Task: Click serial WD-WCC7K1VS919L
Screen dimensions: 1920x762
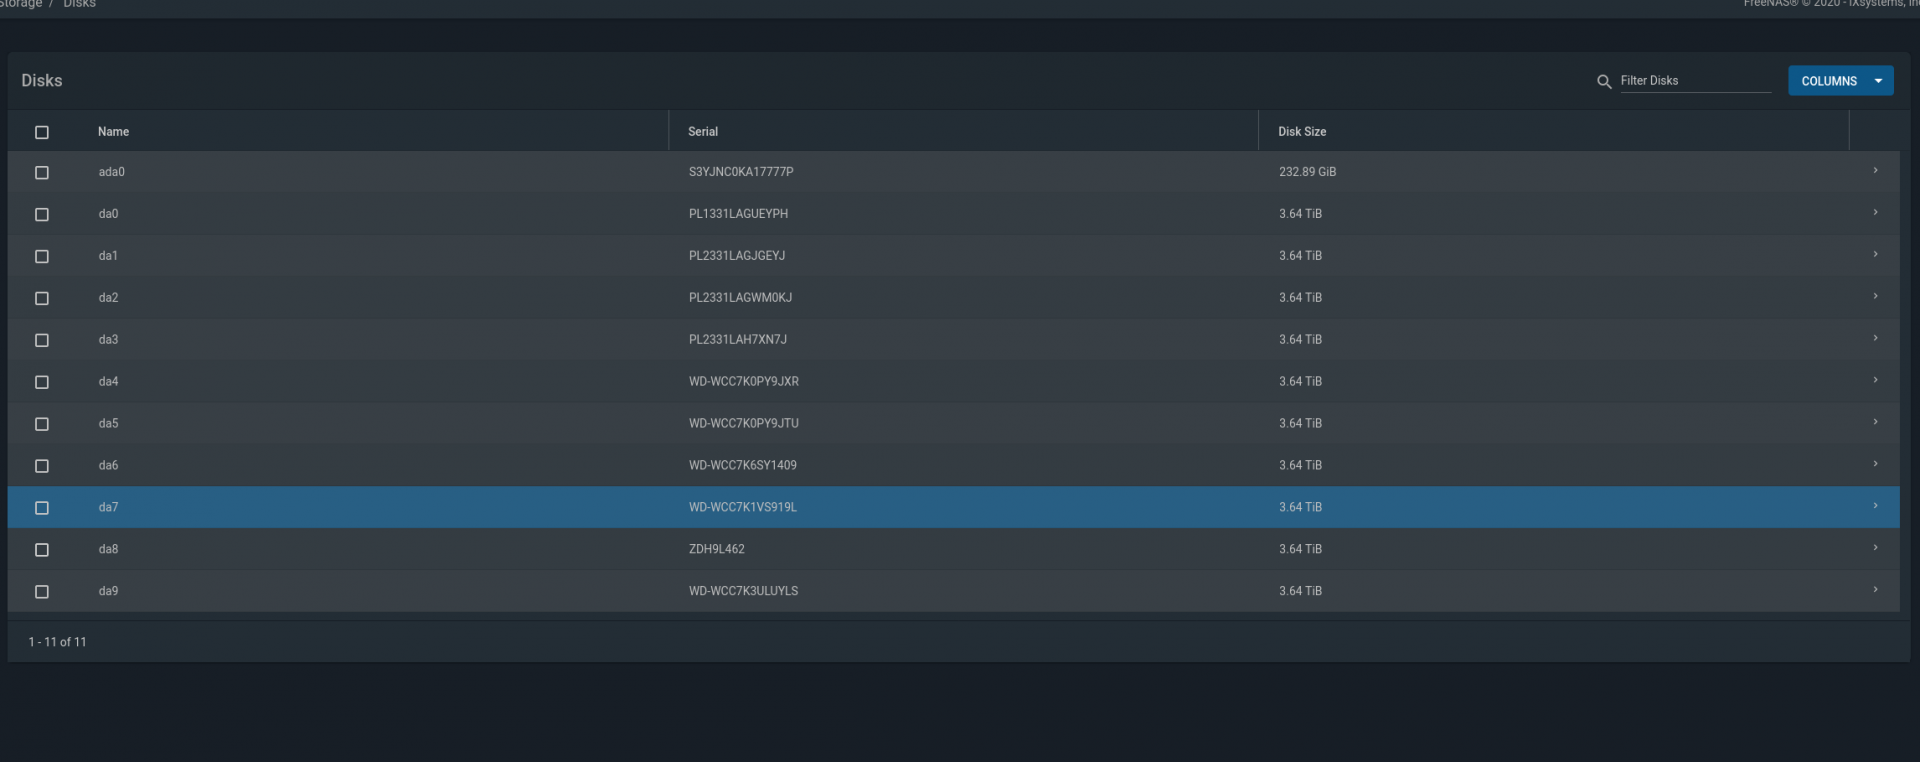Action: click(743, 508)
